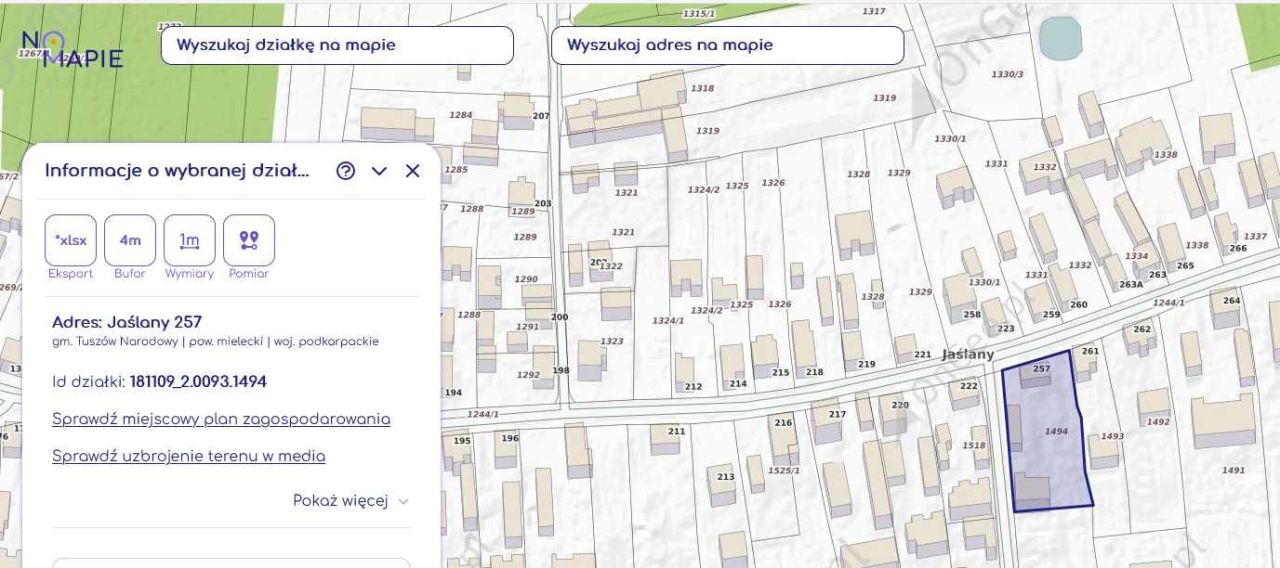This screenshot has height=568, width=1280.
Task: Click the Jaślany street label
Action: (967, 354)
